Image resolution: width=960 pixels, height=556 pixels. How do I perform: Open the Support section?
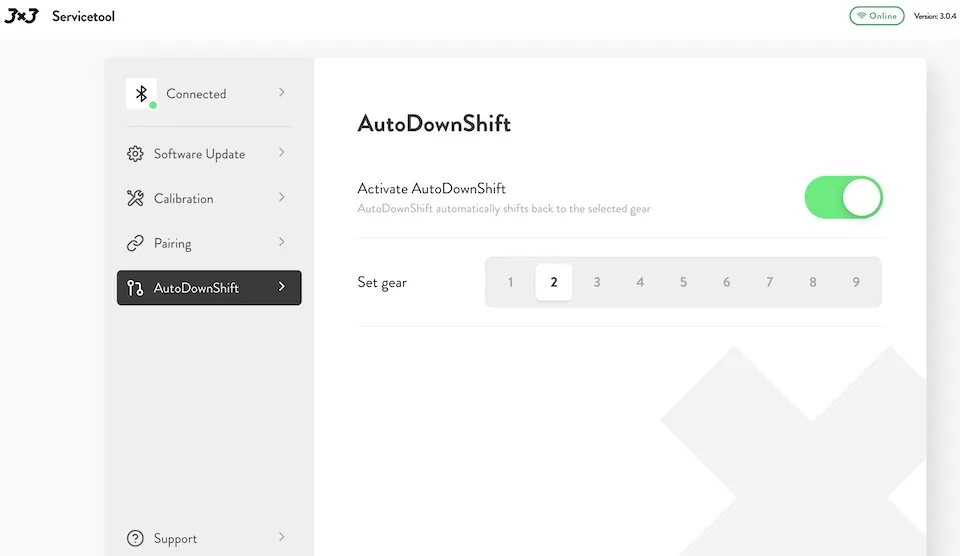[x=209, y=538]
